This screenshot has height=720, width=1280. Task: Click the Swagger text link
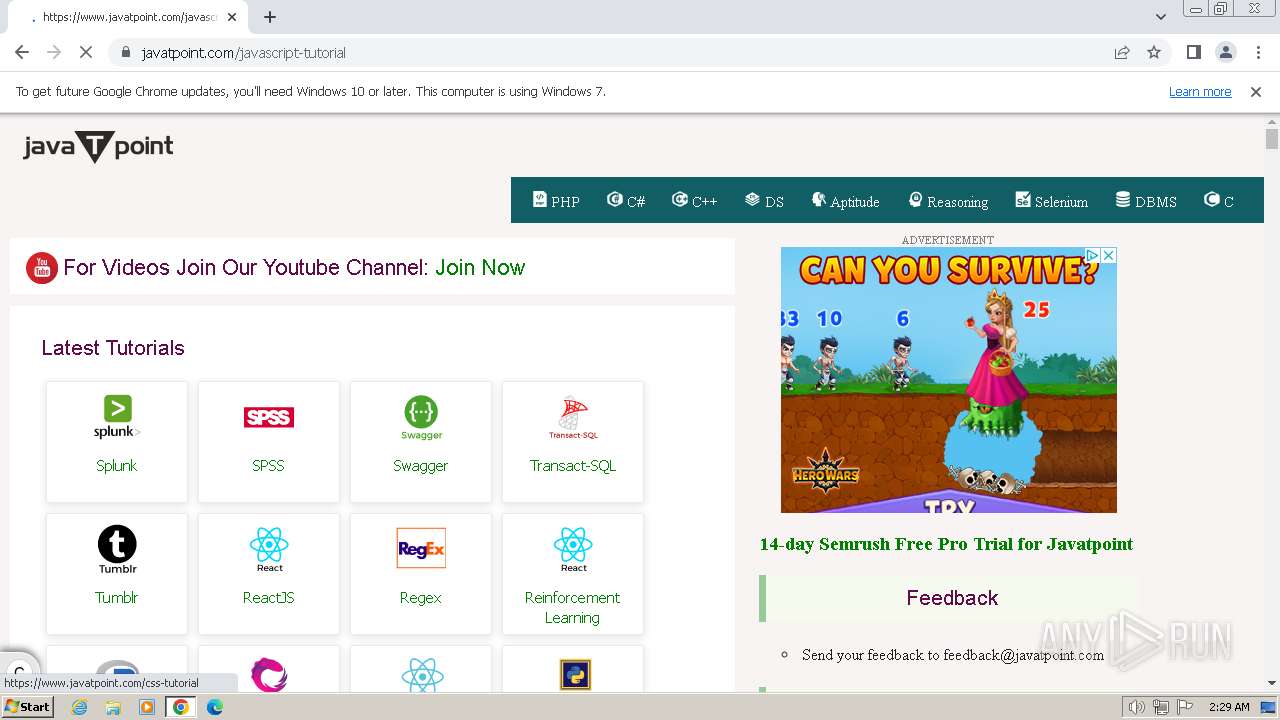tap(421, 466)
